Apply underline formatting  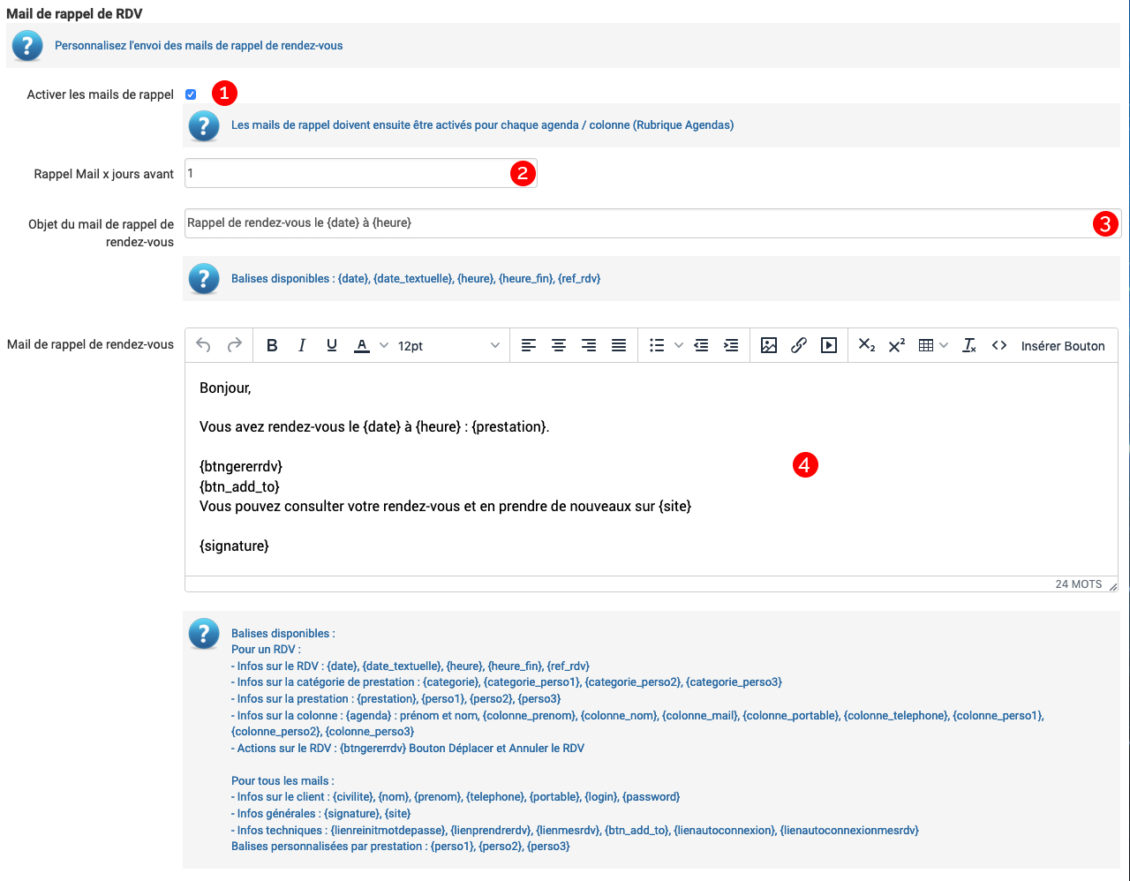[x=331, y=345]
